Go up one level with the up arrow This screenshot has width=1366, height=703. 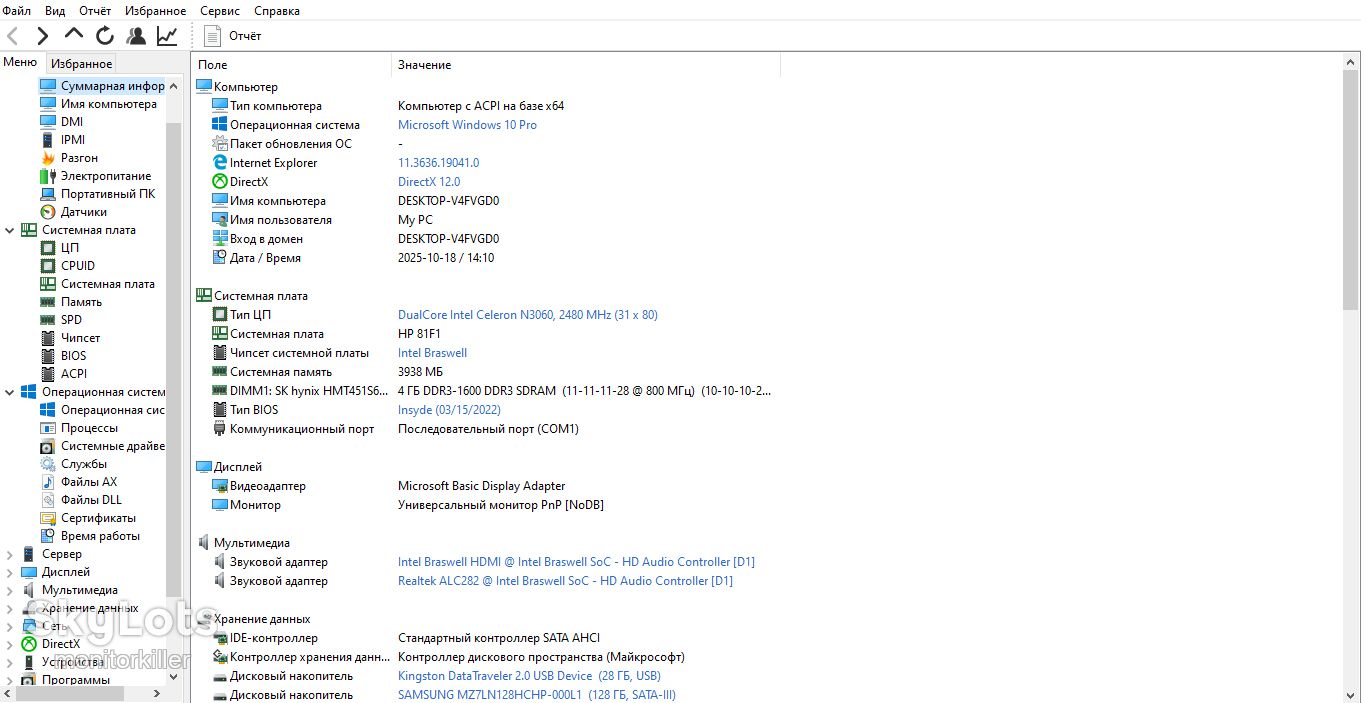tap(73, 35)
